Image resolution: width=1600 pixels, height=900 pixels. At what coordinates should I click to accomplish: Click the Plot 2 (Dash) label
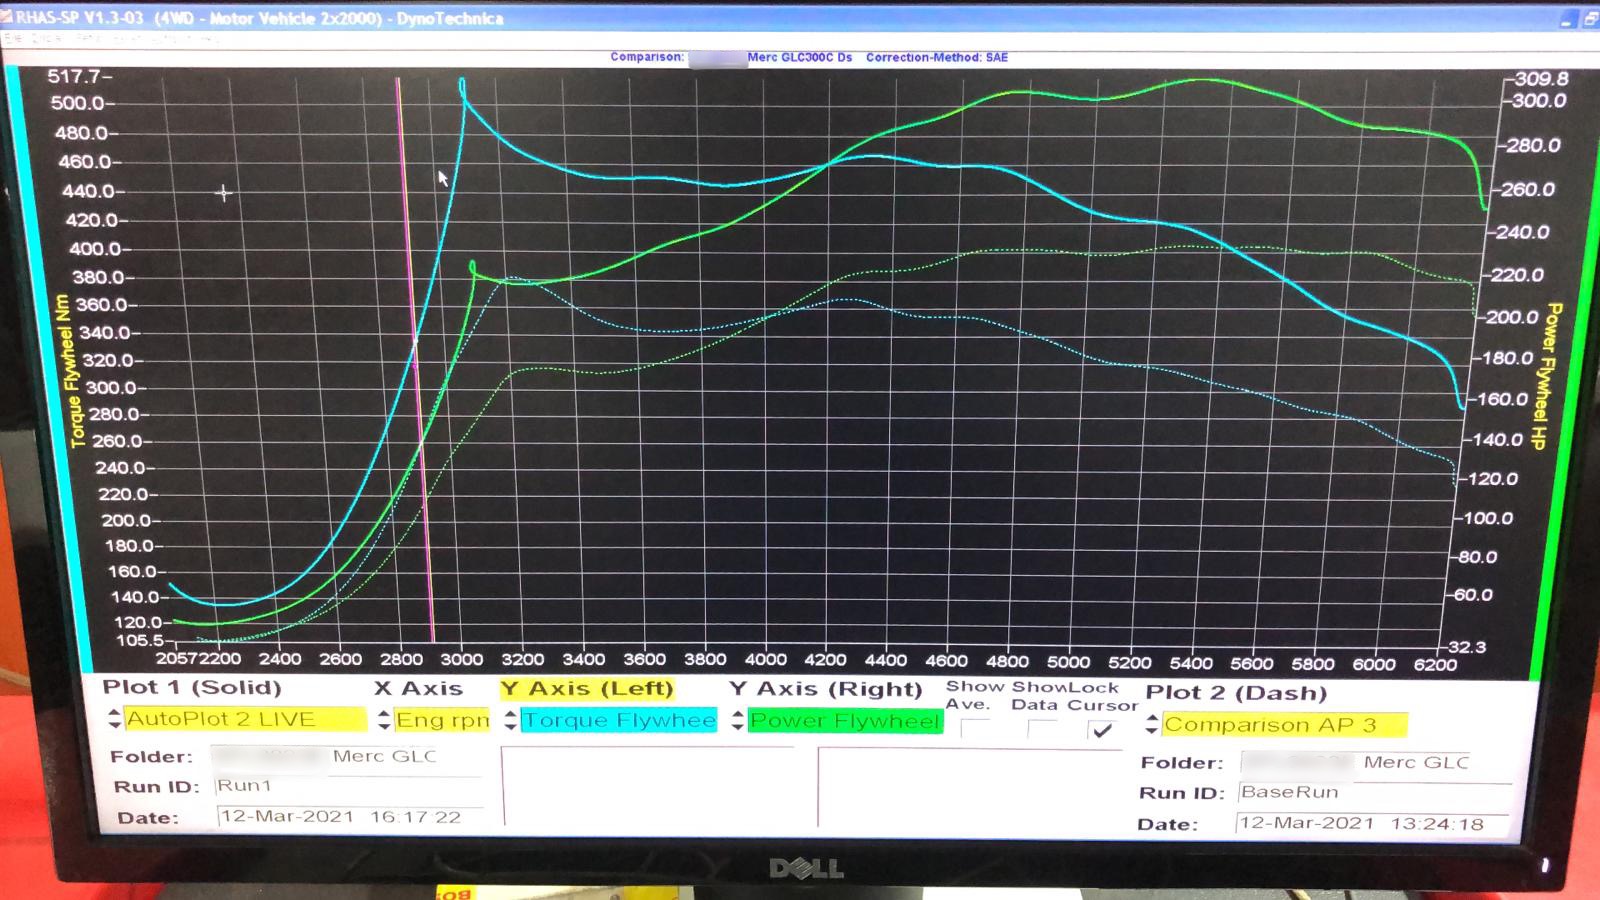pyautogui.click(x=1236, y=693)
